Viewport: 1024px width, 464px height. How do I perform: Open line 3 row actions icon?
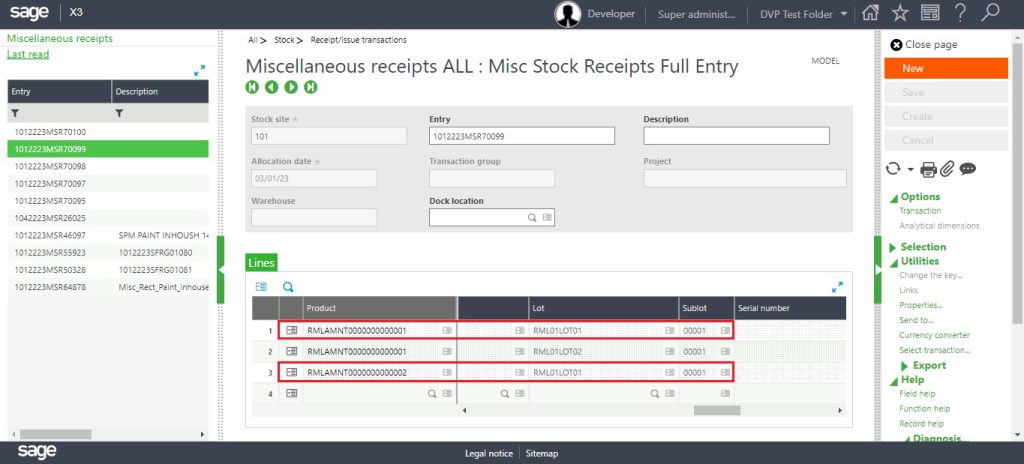click(x=292, y=373)
